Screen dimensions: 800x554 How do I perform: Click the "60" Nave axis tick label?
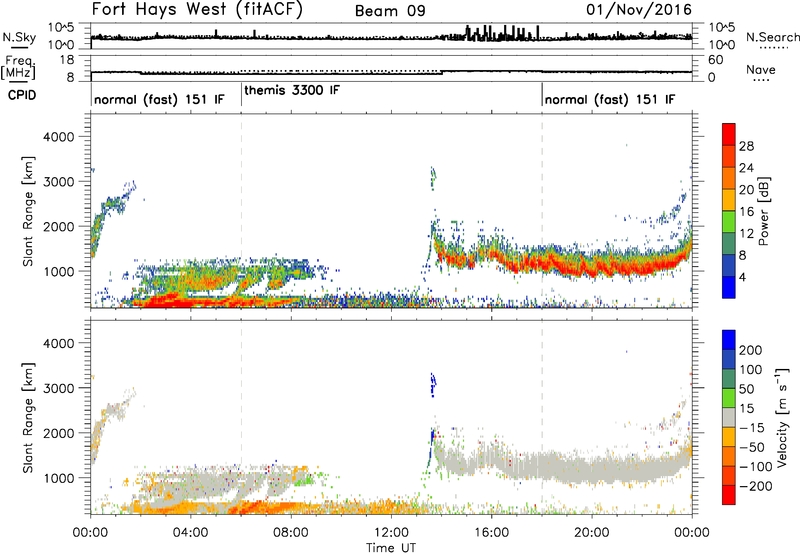(x=715, y=60)
